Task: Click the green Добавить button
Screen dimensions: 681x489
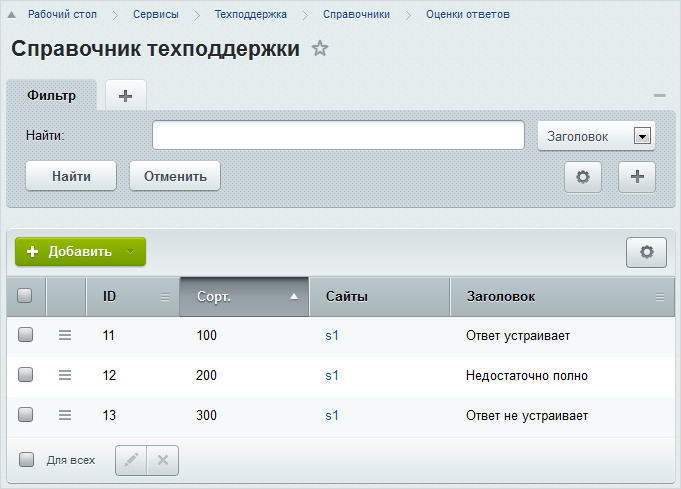Action: tap(80, 251)
